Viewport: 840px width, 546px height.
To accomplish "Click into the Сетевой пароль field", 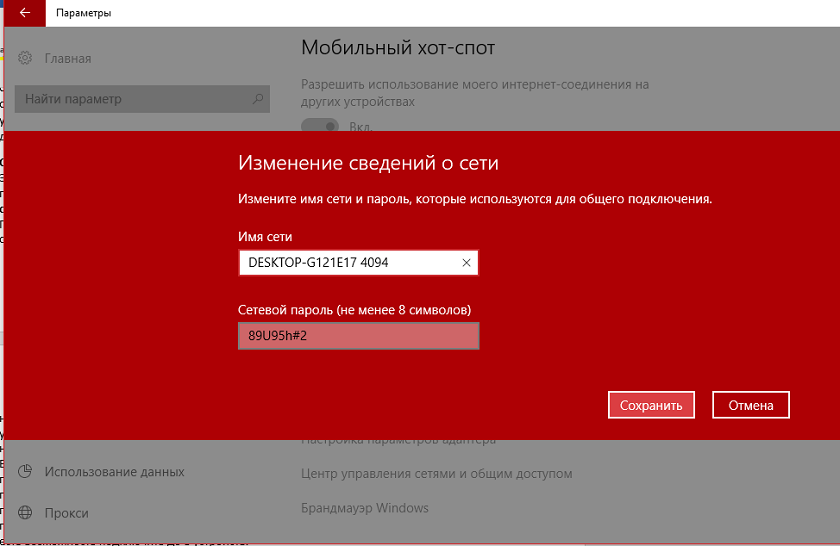I will (358, 336).
